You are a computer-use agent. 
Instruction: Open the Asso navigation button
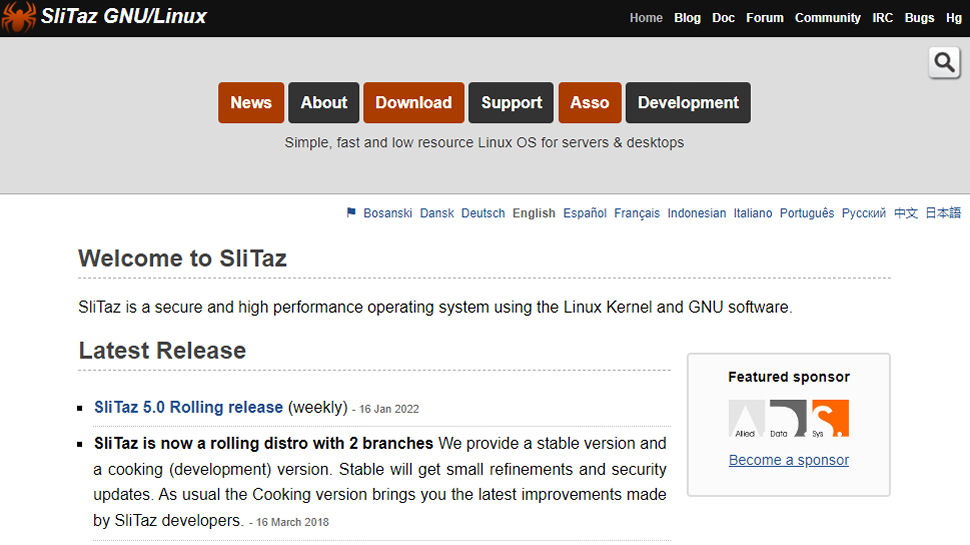click(590, 103)
